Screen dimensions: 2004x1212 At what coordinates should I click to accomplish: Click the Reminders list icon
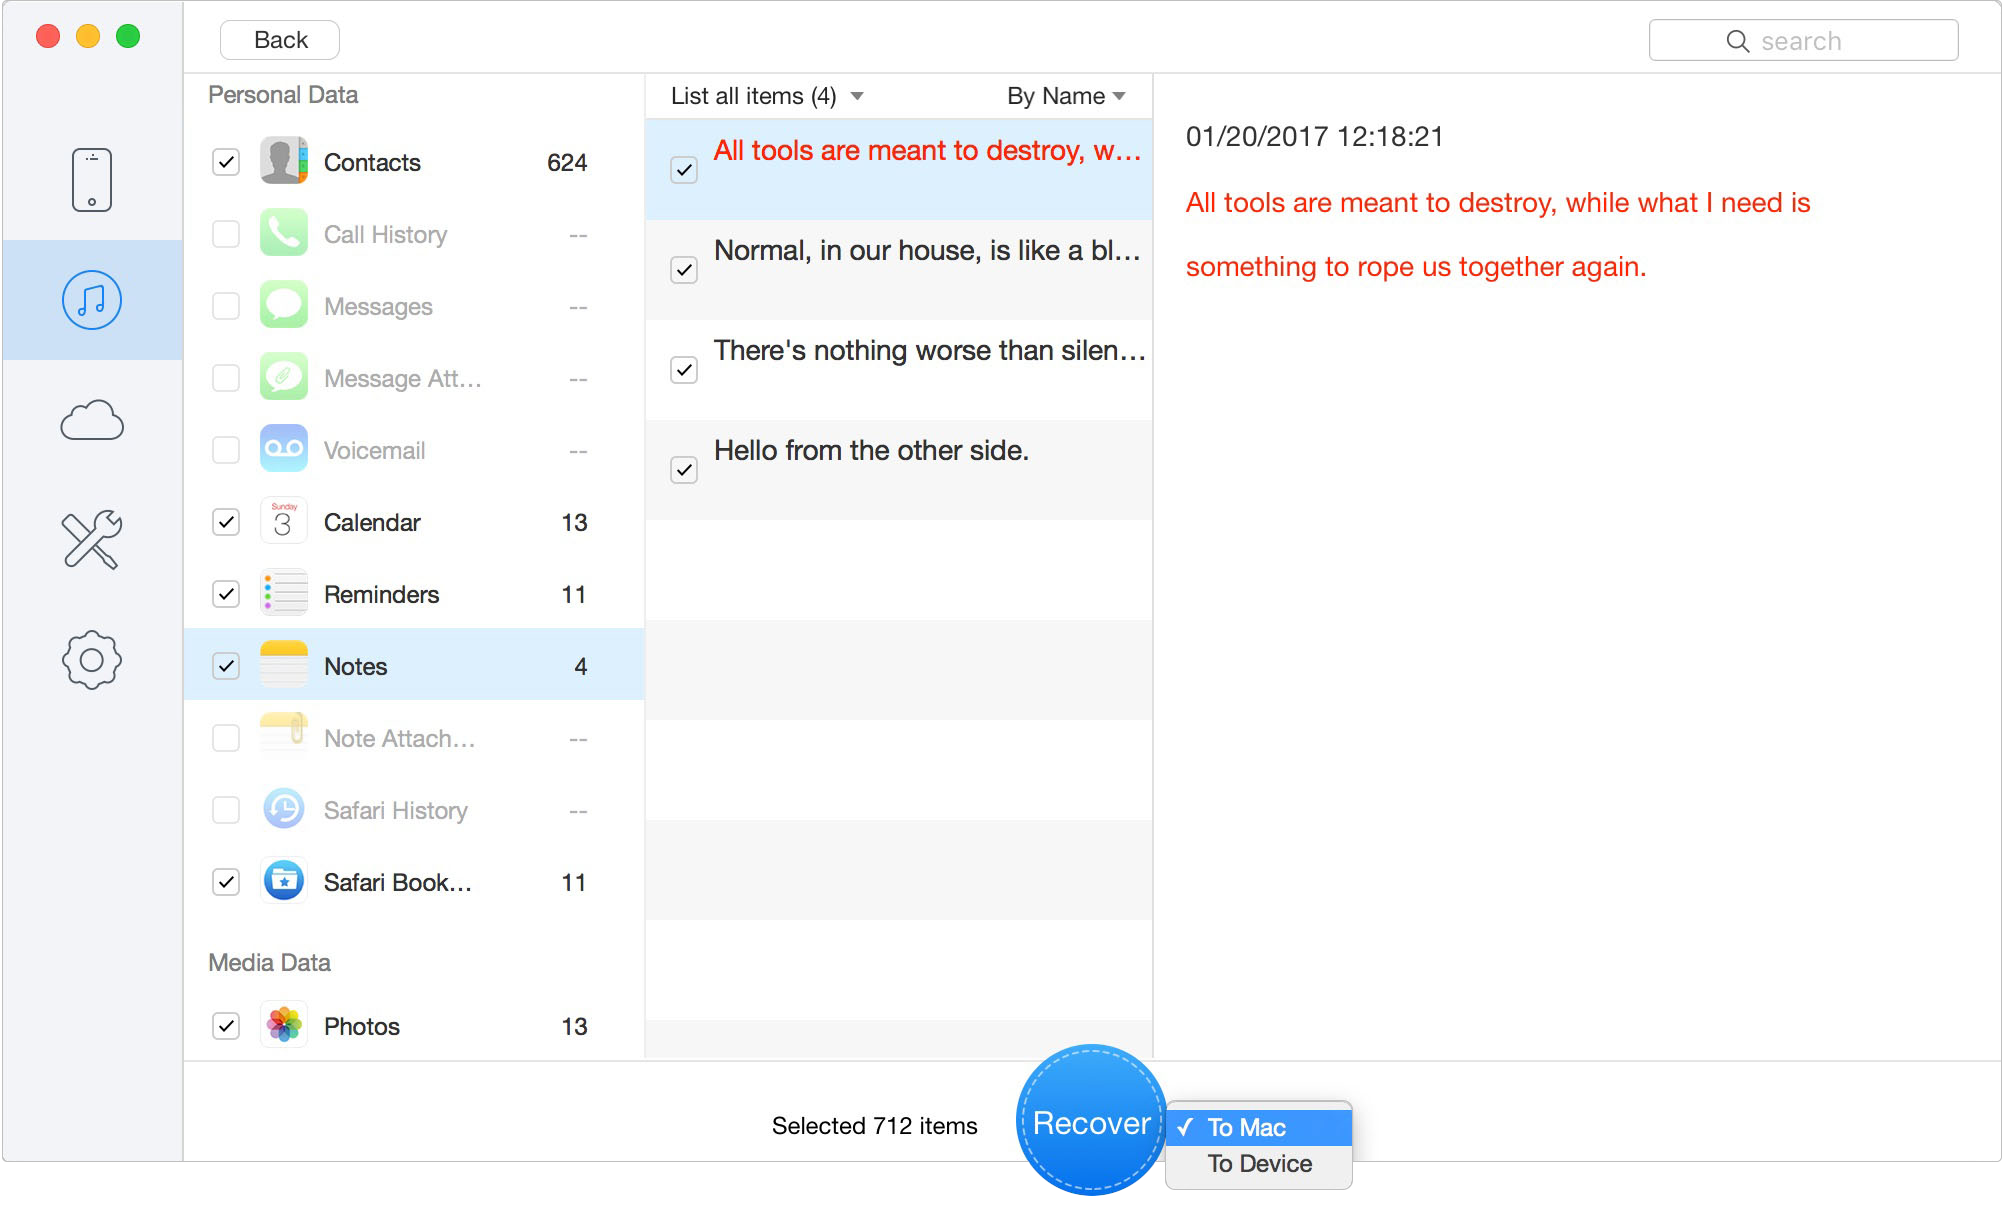(284, 594)
